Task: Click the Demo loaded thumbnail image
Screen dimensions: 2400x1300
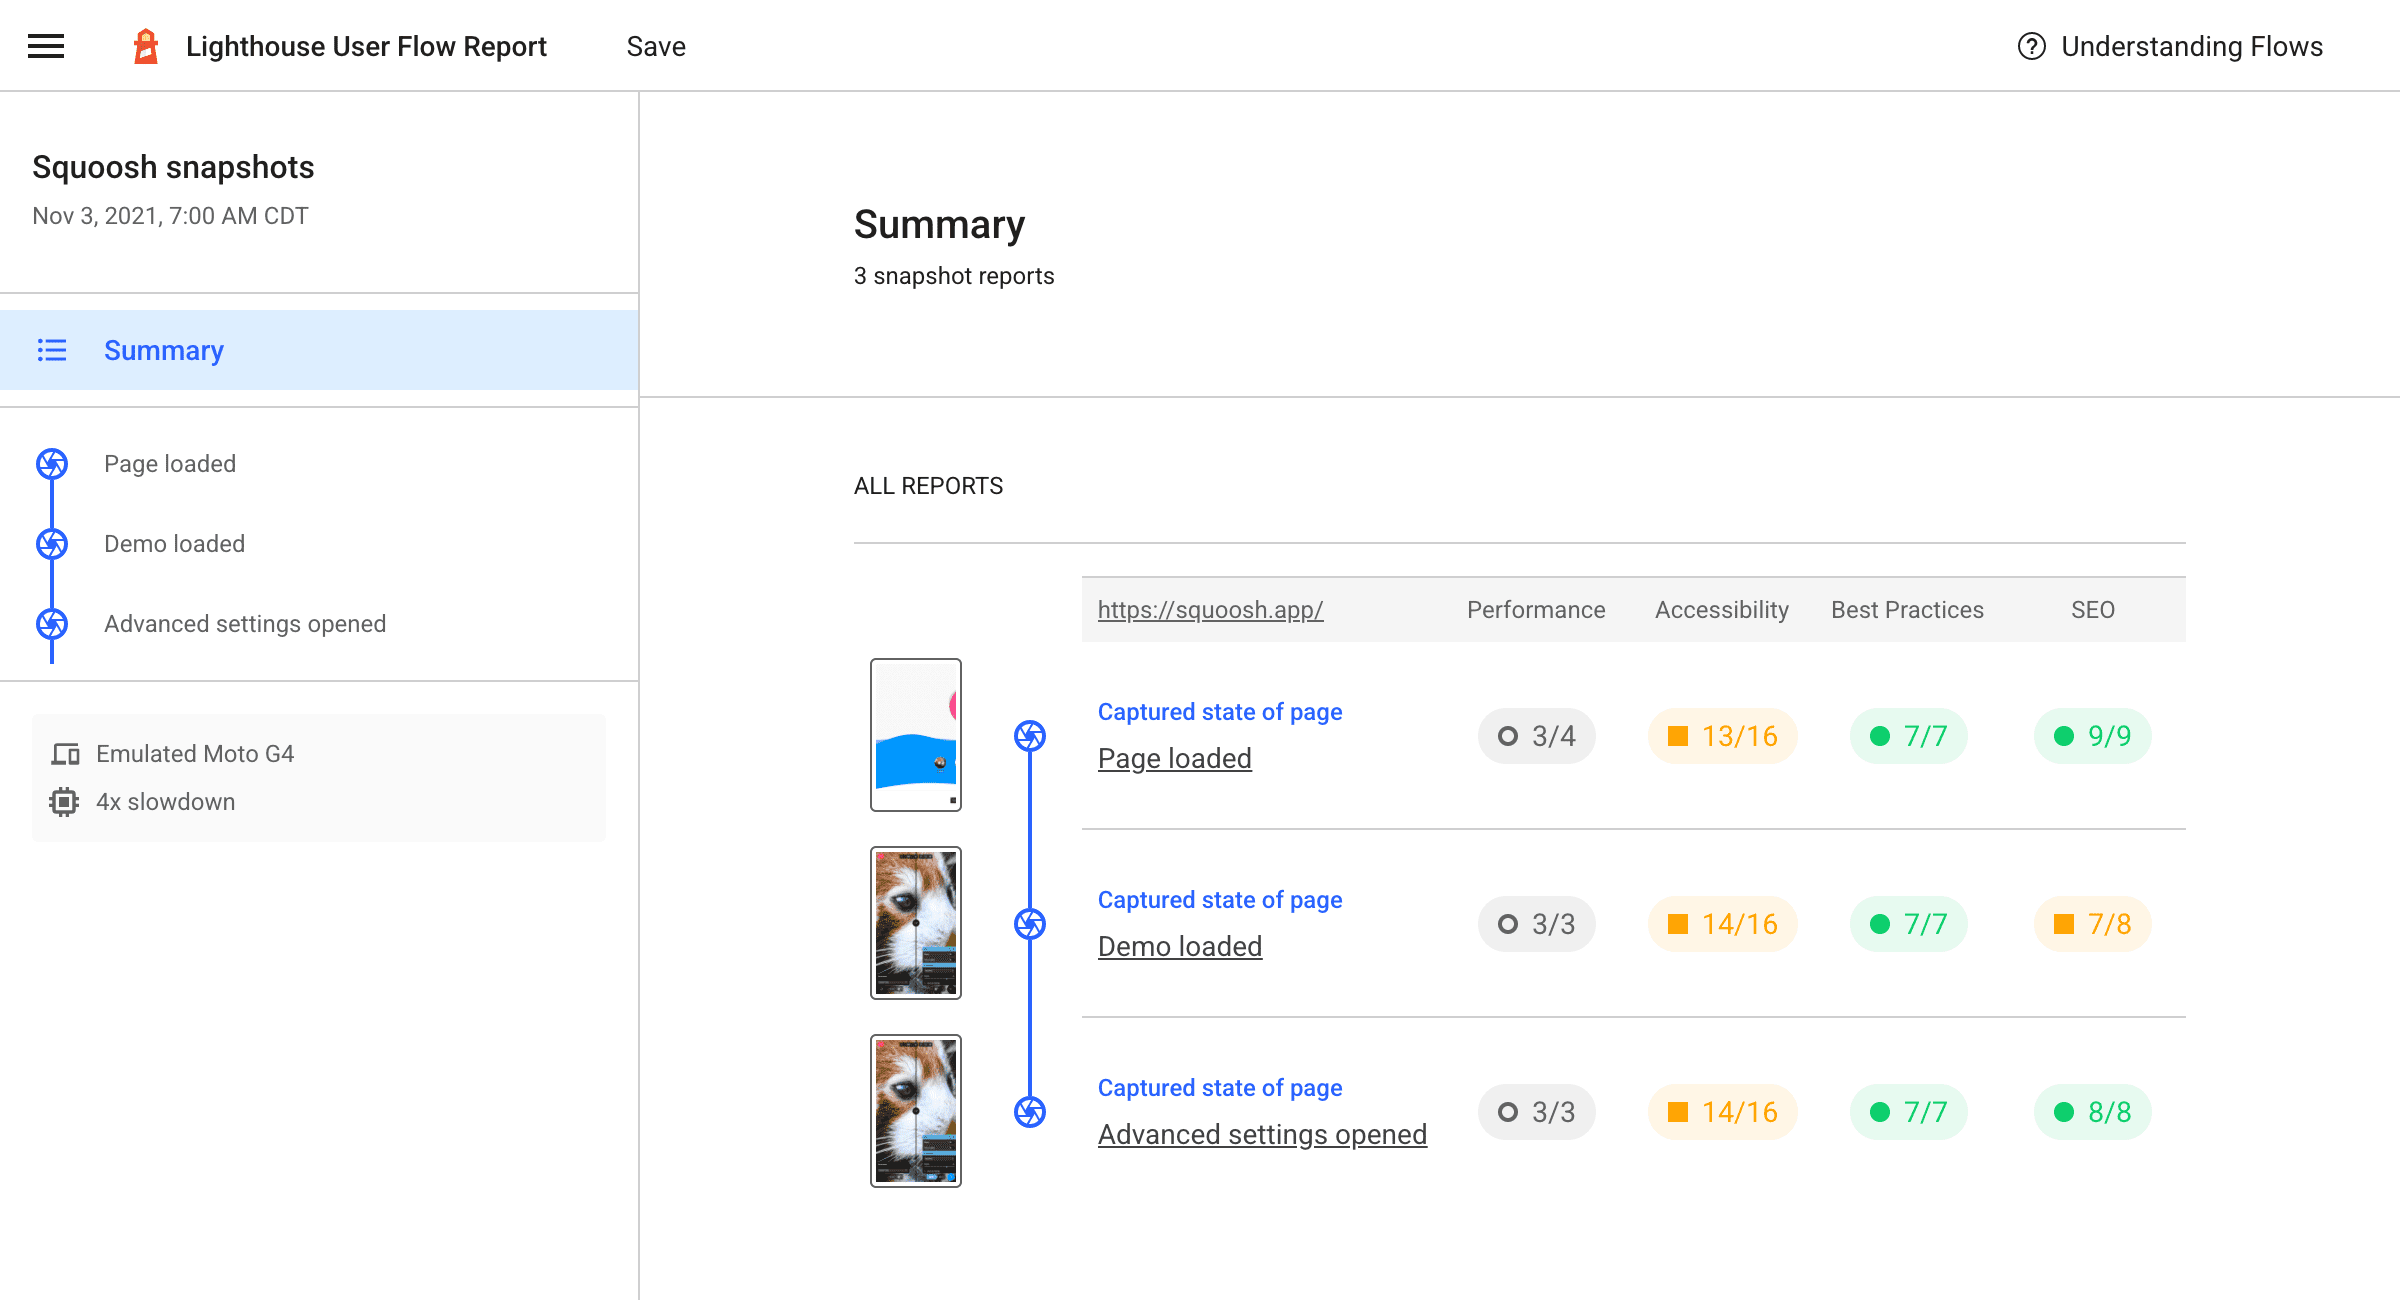Action: 912,922
